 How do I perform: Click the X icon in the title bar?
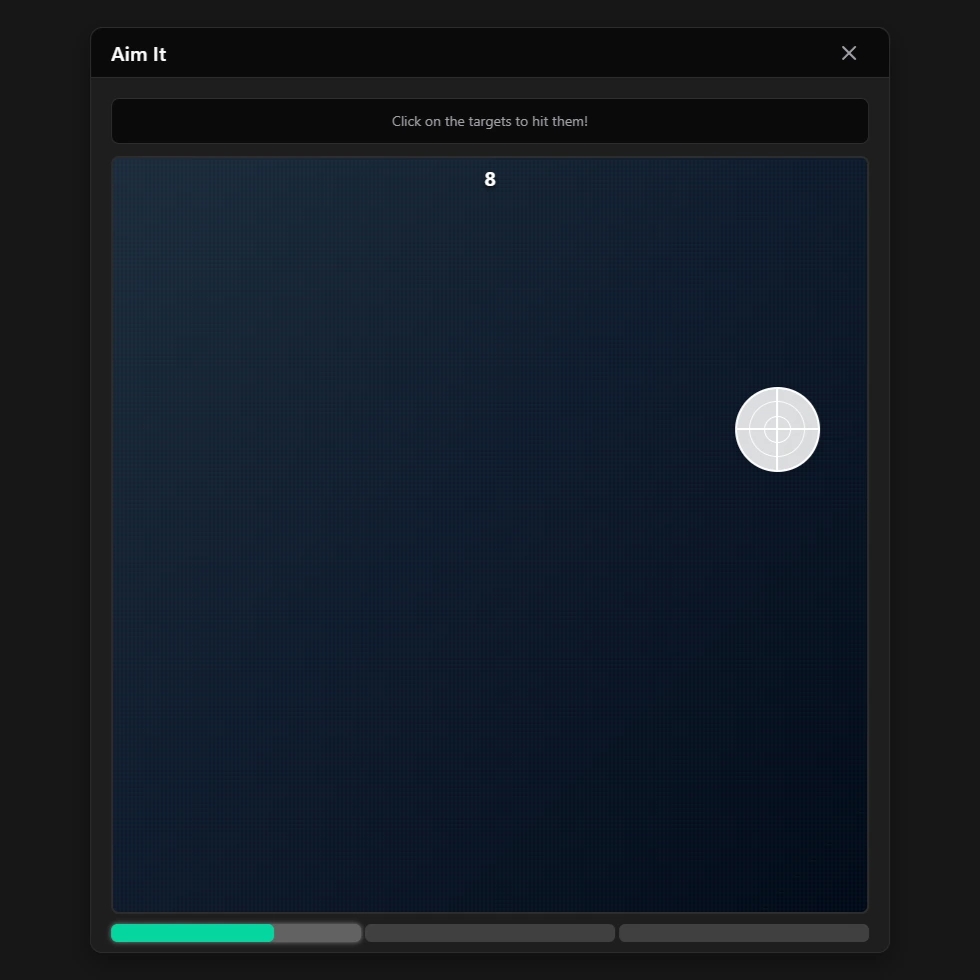[x=848, y=53]
